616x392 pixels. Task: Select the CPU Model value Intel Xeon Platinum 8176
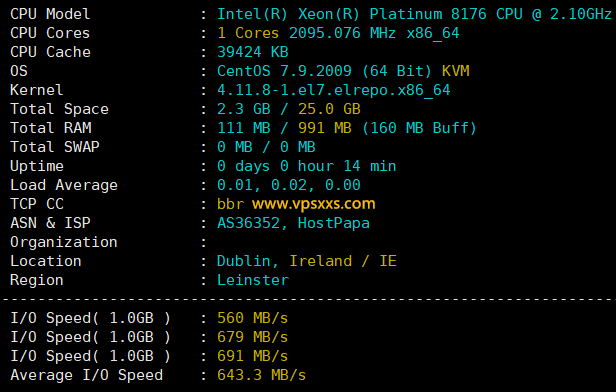click(x=414, y=14)
